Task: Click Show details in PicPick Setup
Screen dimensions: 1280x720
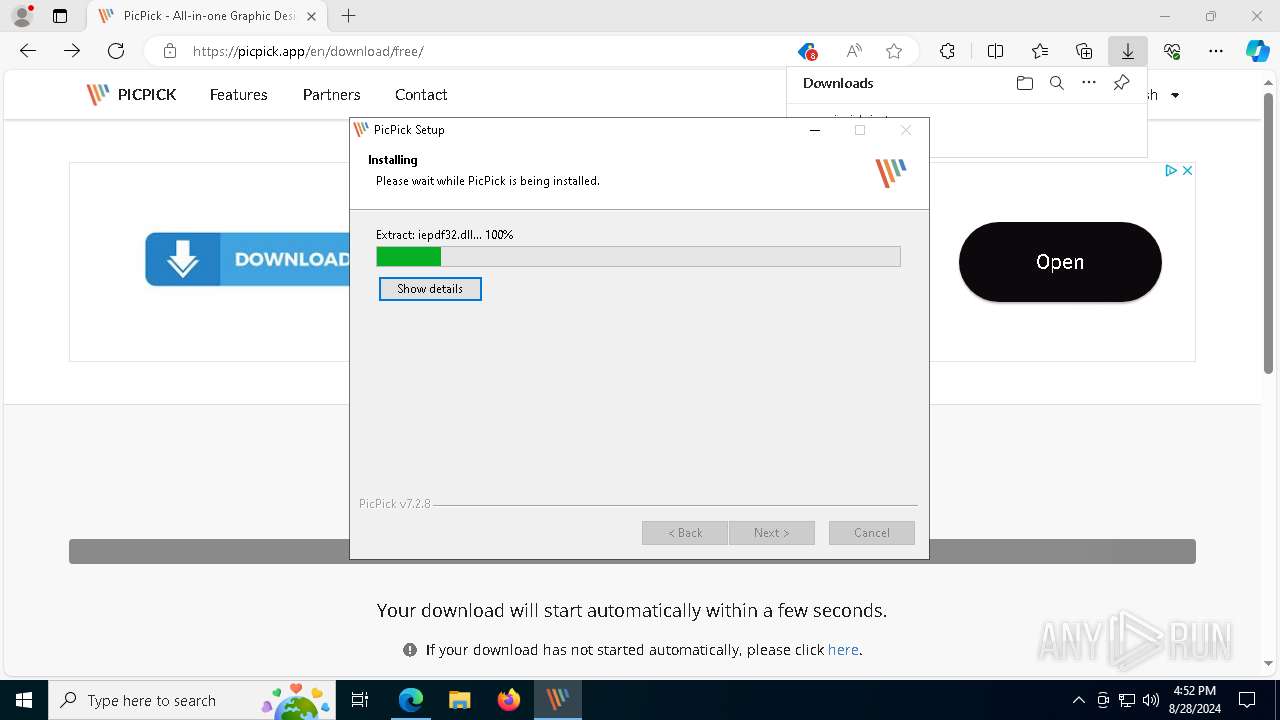Action: point(430,289)
